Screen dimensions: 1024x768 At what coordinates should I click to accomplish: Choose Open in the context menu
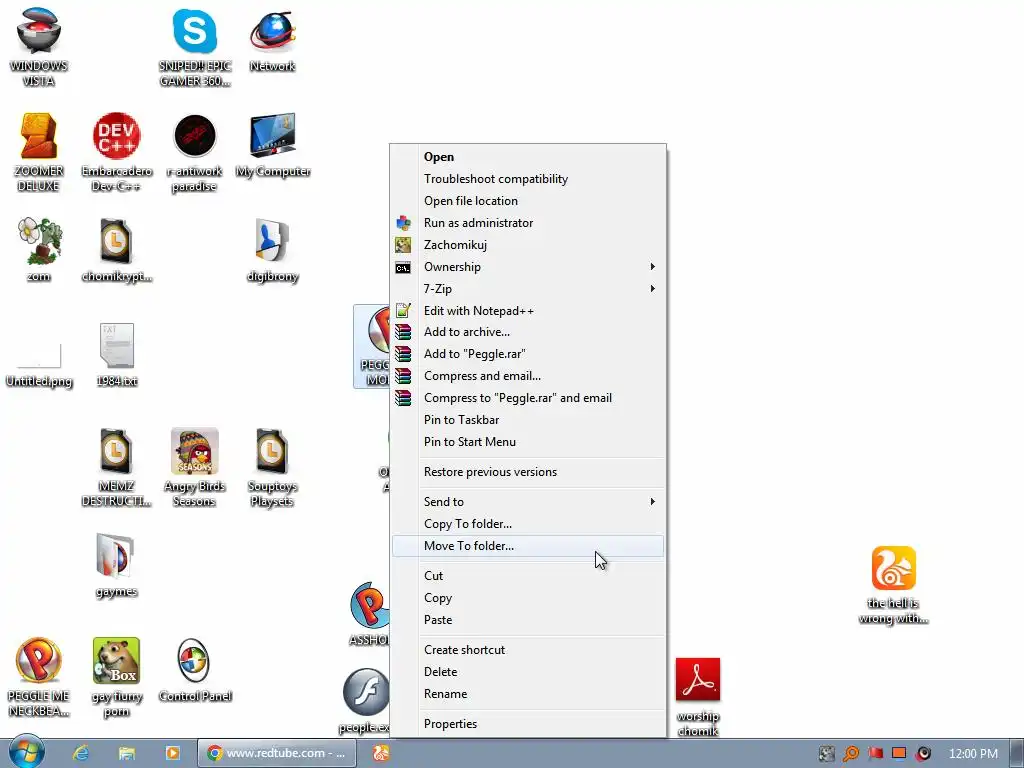tap(528, 157)
